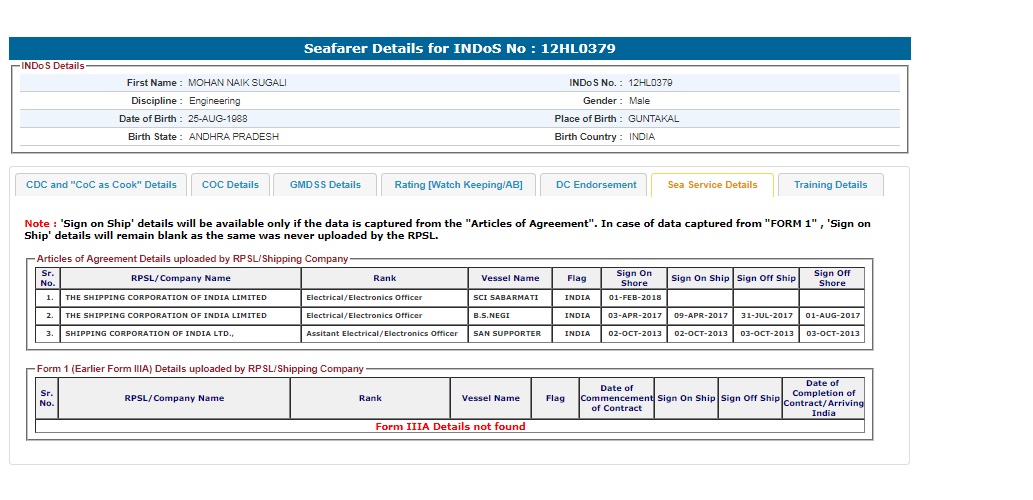Click the Vessel Name header in Articles table
Viewport: 1033px width, 500px height.
tap(510, 278)
